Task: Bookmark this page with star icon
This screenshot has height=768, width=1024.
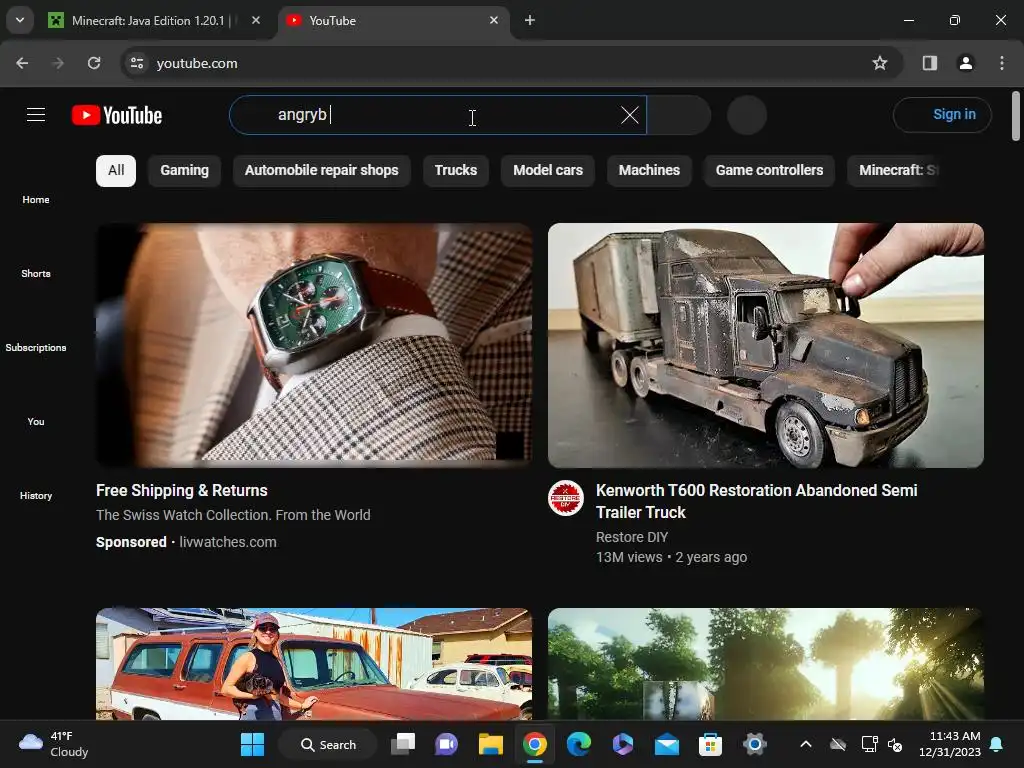Action: (880, 63)
